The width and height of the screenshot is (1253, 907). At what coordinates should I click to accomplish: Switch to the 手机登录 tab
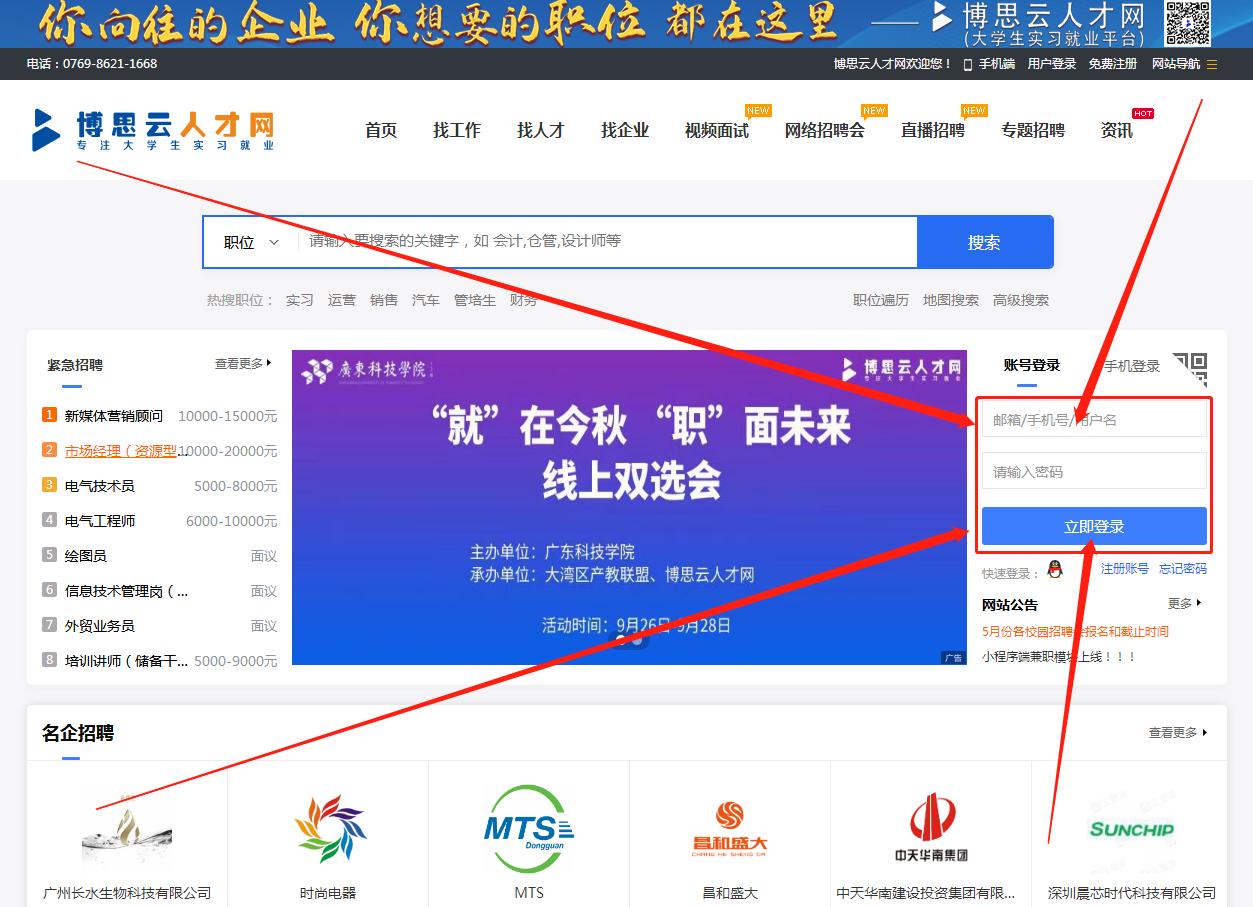click(x=1131, y=366)
